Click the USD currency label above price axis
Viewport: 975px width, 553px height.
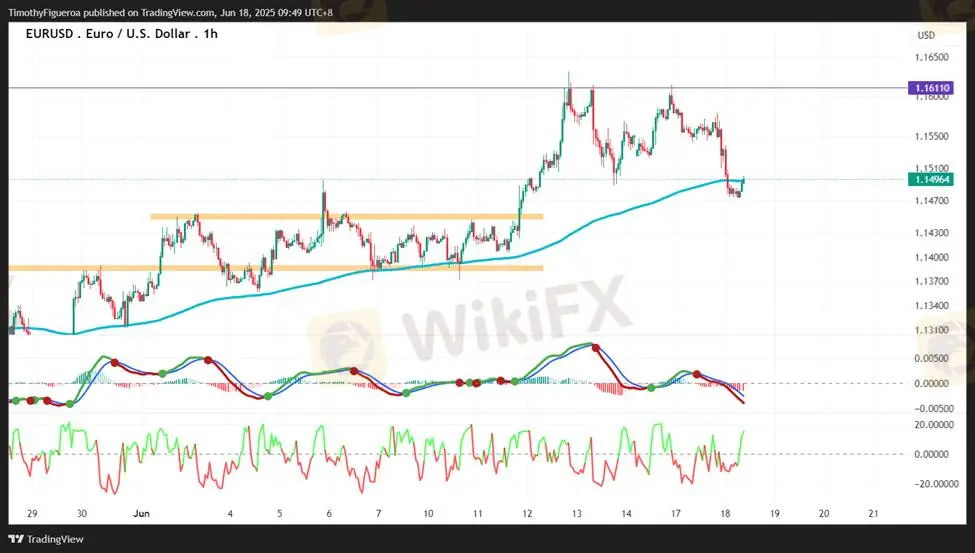(926, 35)
